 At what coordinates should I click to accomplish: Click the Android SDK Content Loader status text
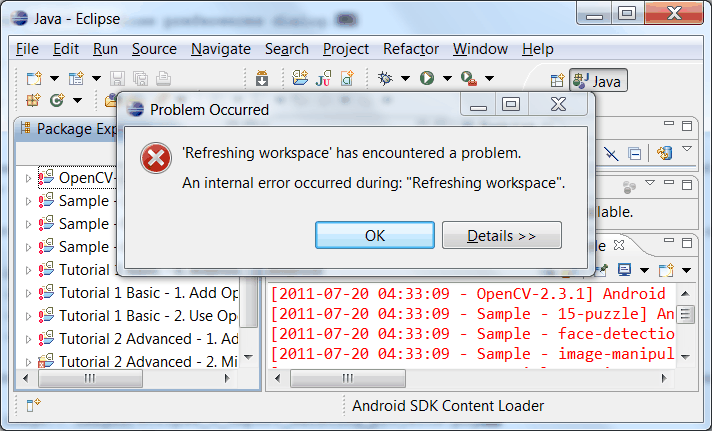pyautogui.click(x=448, y=406)
